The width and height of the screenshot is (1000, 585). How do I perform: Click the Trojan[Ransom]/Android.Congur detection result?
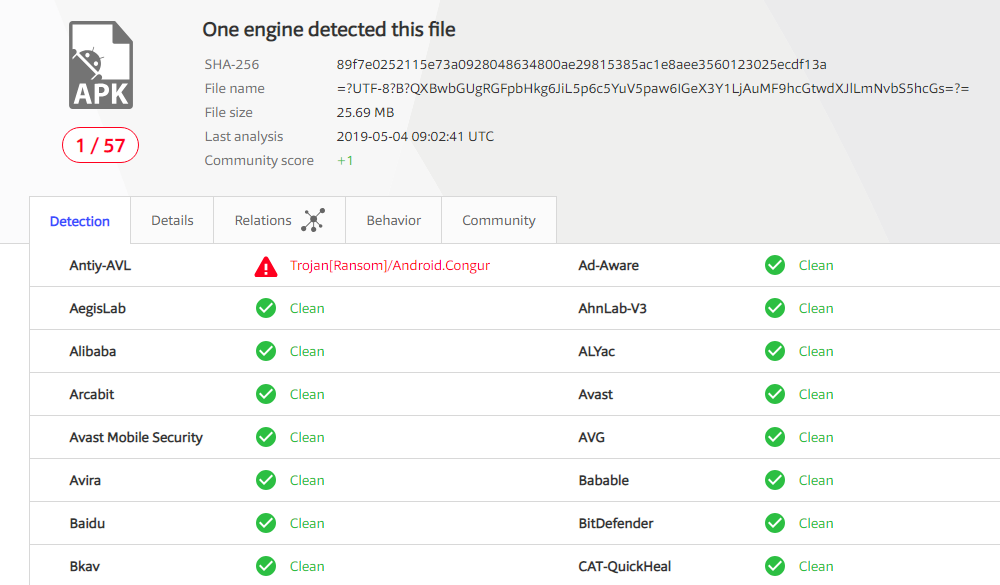click(x=390, y=265)
